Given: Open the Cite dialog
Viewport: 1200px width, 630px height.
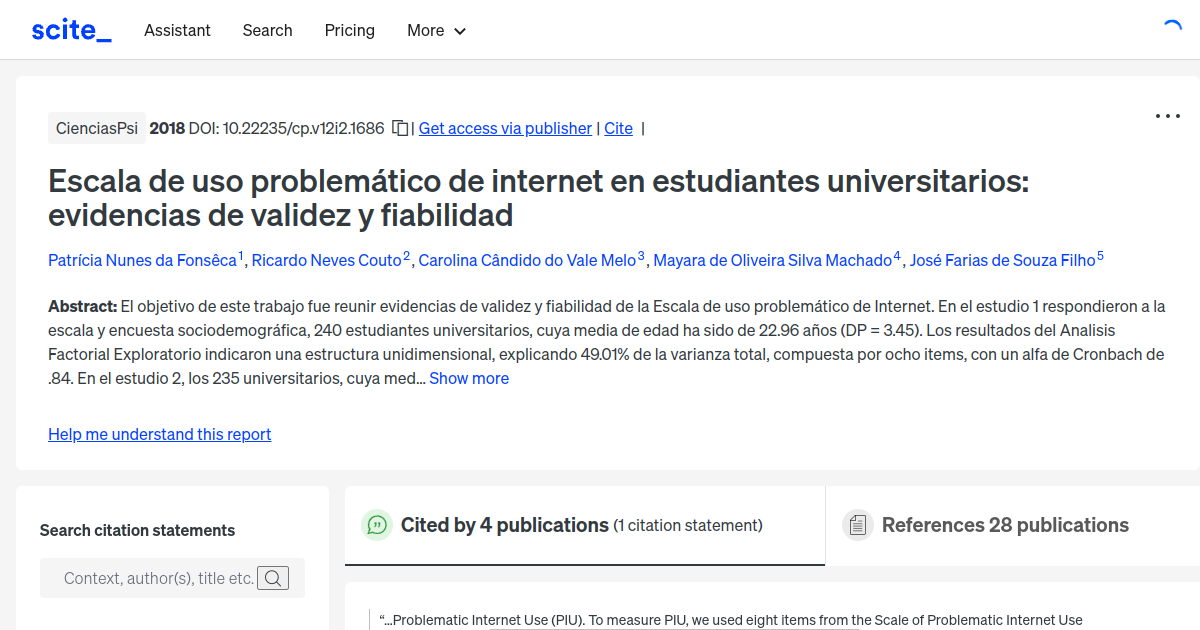Looking at the screenshot, I should point(618,128).
